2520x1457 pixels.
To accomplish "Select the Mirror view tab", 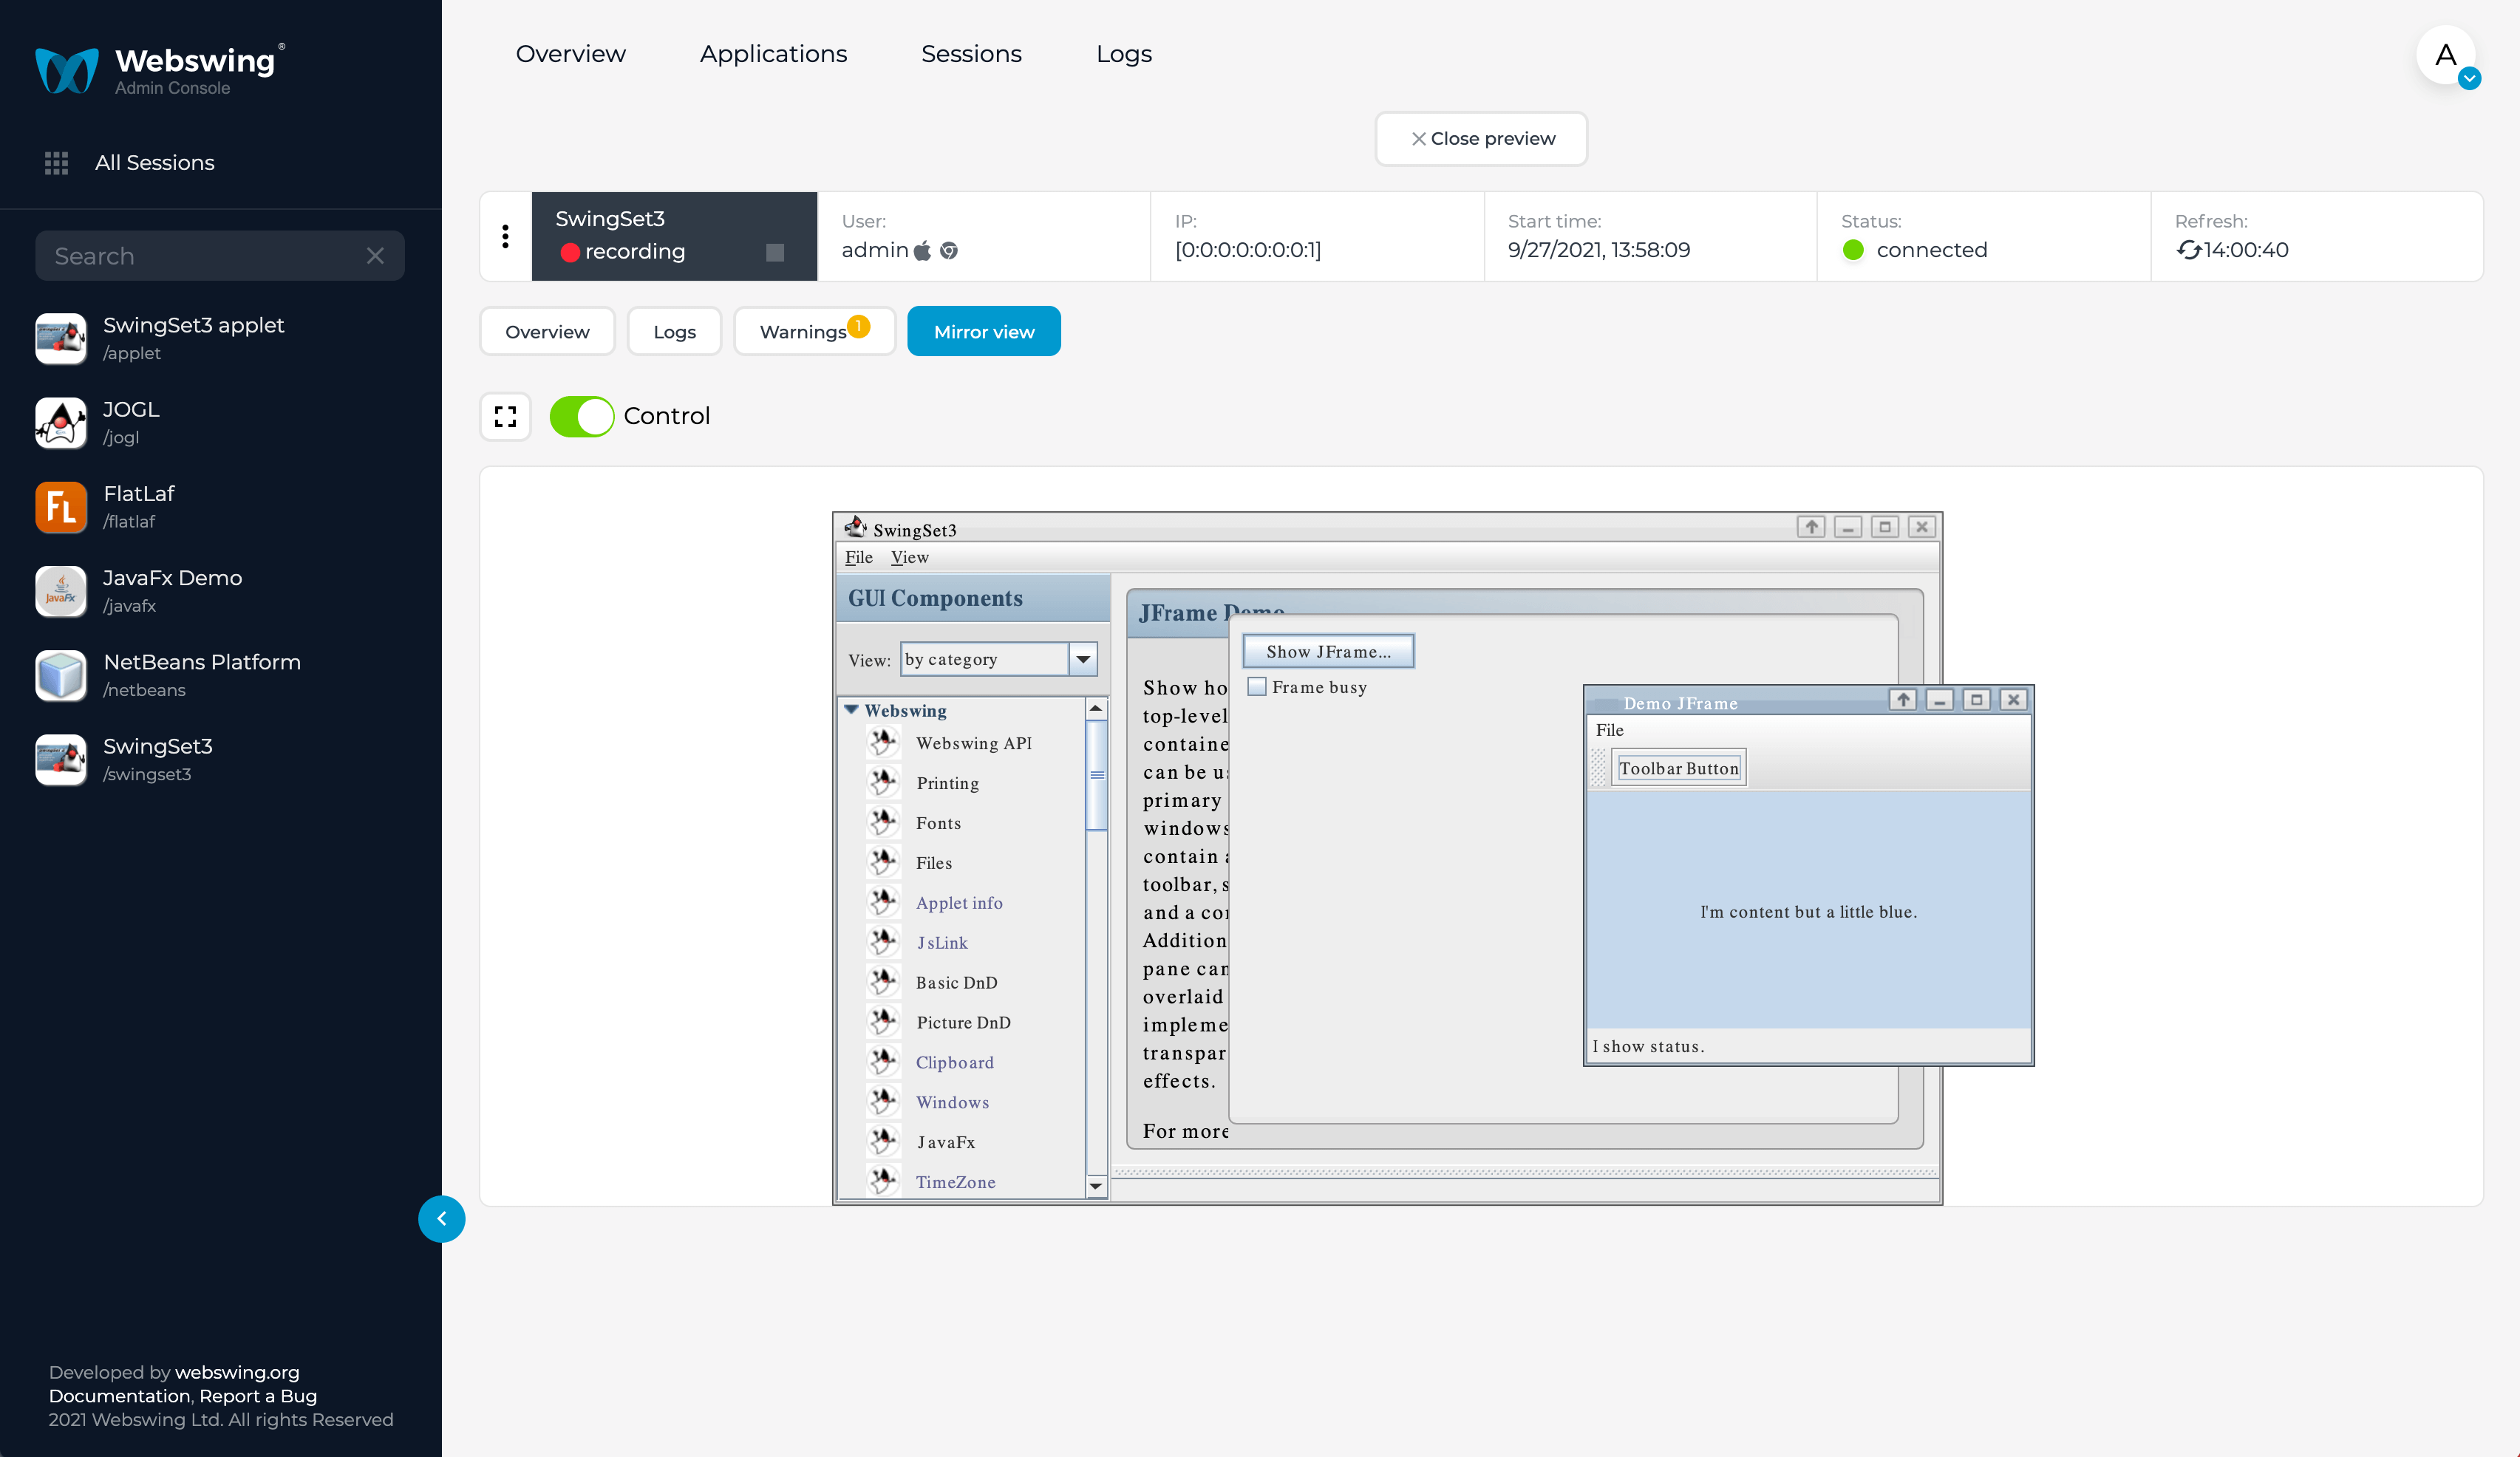I will point(984,331).
